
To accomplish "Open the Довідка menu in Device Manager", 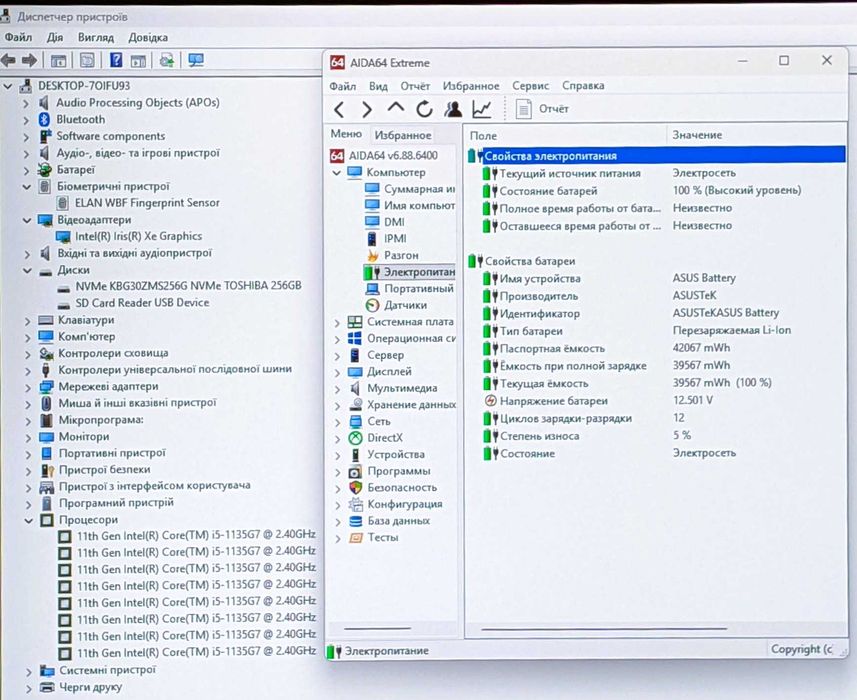I will tap(148, 38).
